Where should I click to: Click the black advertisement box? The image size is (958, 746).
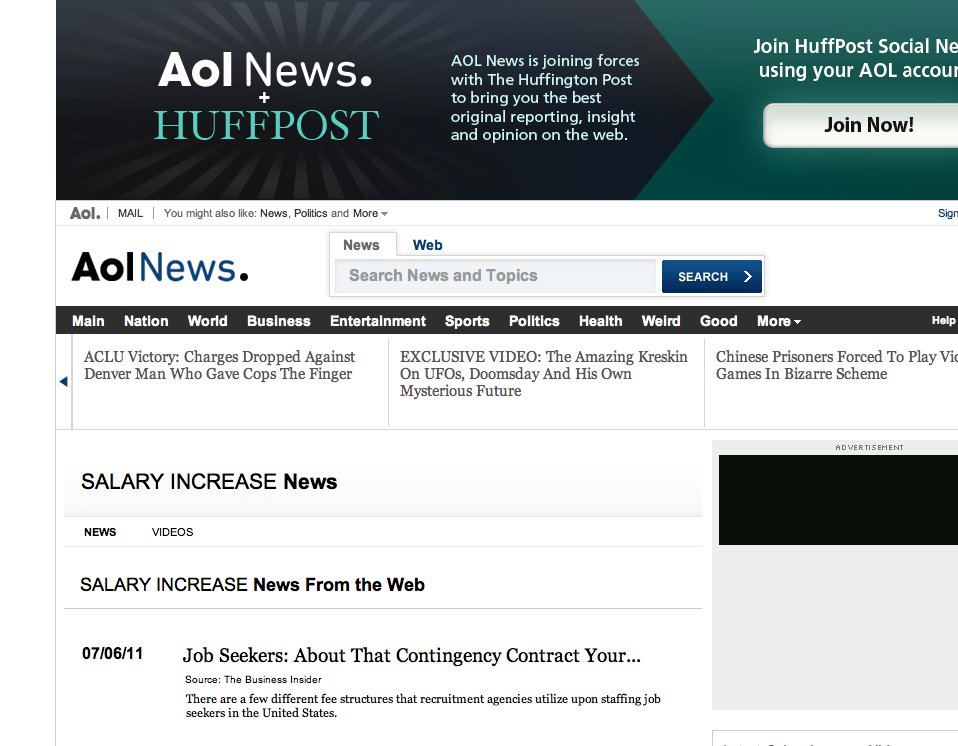click(x=838, y=500)
